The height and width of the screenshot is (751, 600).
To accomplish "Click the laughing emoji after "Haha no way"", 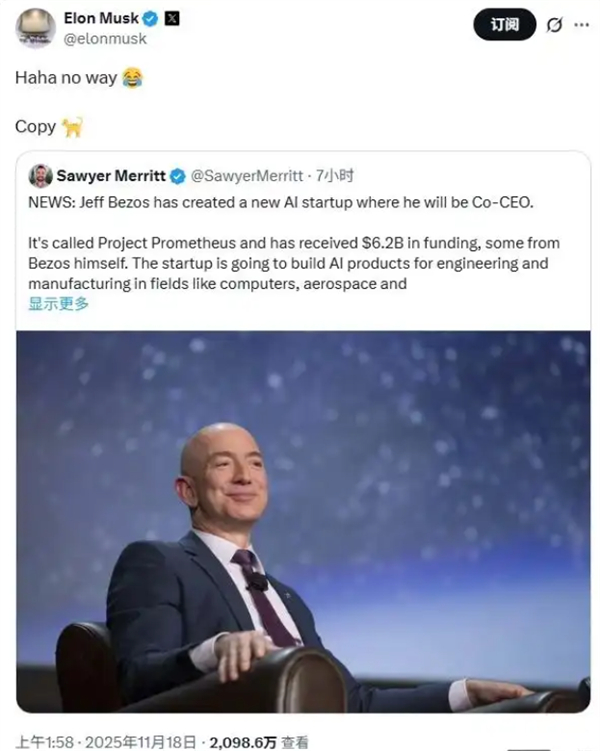I will coord(132,79).
